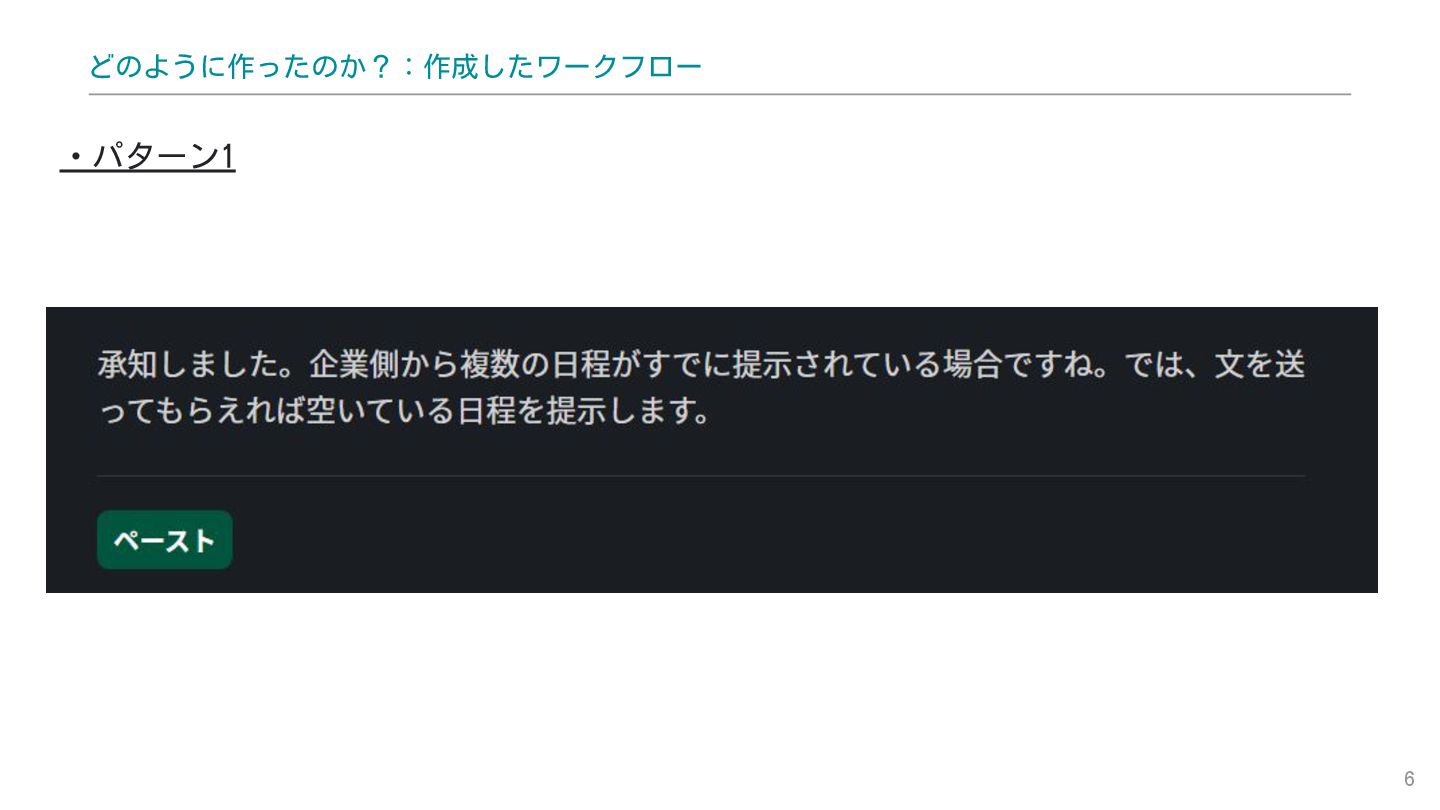The height and width of the screenshot is (810, 1440).
Task: Click the green ペースト button
Action: point(164,540)
